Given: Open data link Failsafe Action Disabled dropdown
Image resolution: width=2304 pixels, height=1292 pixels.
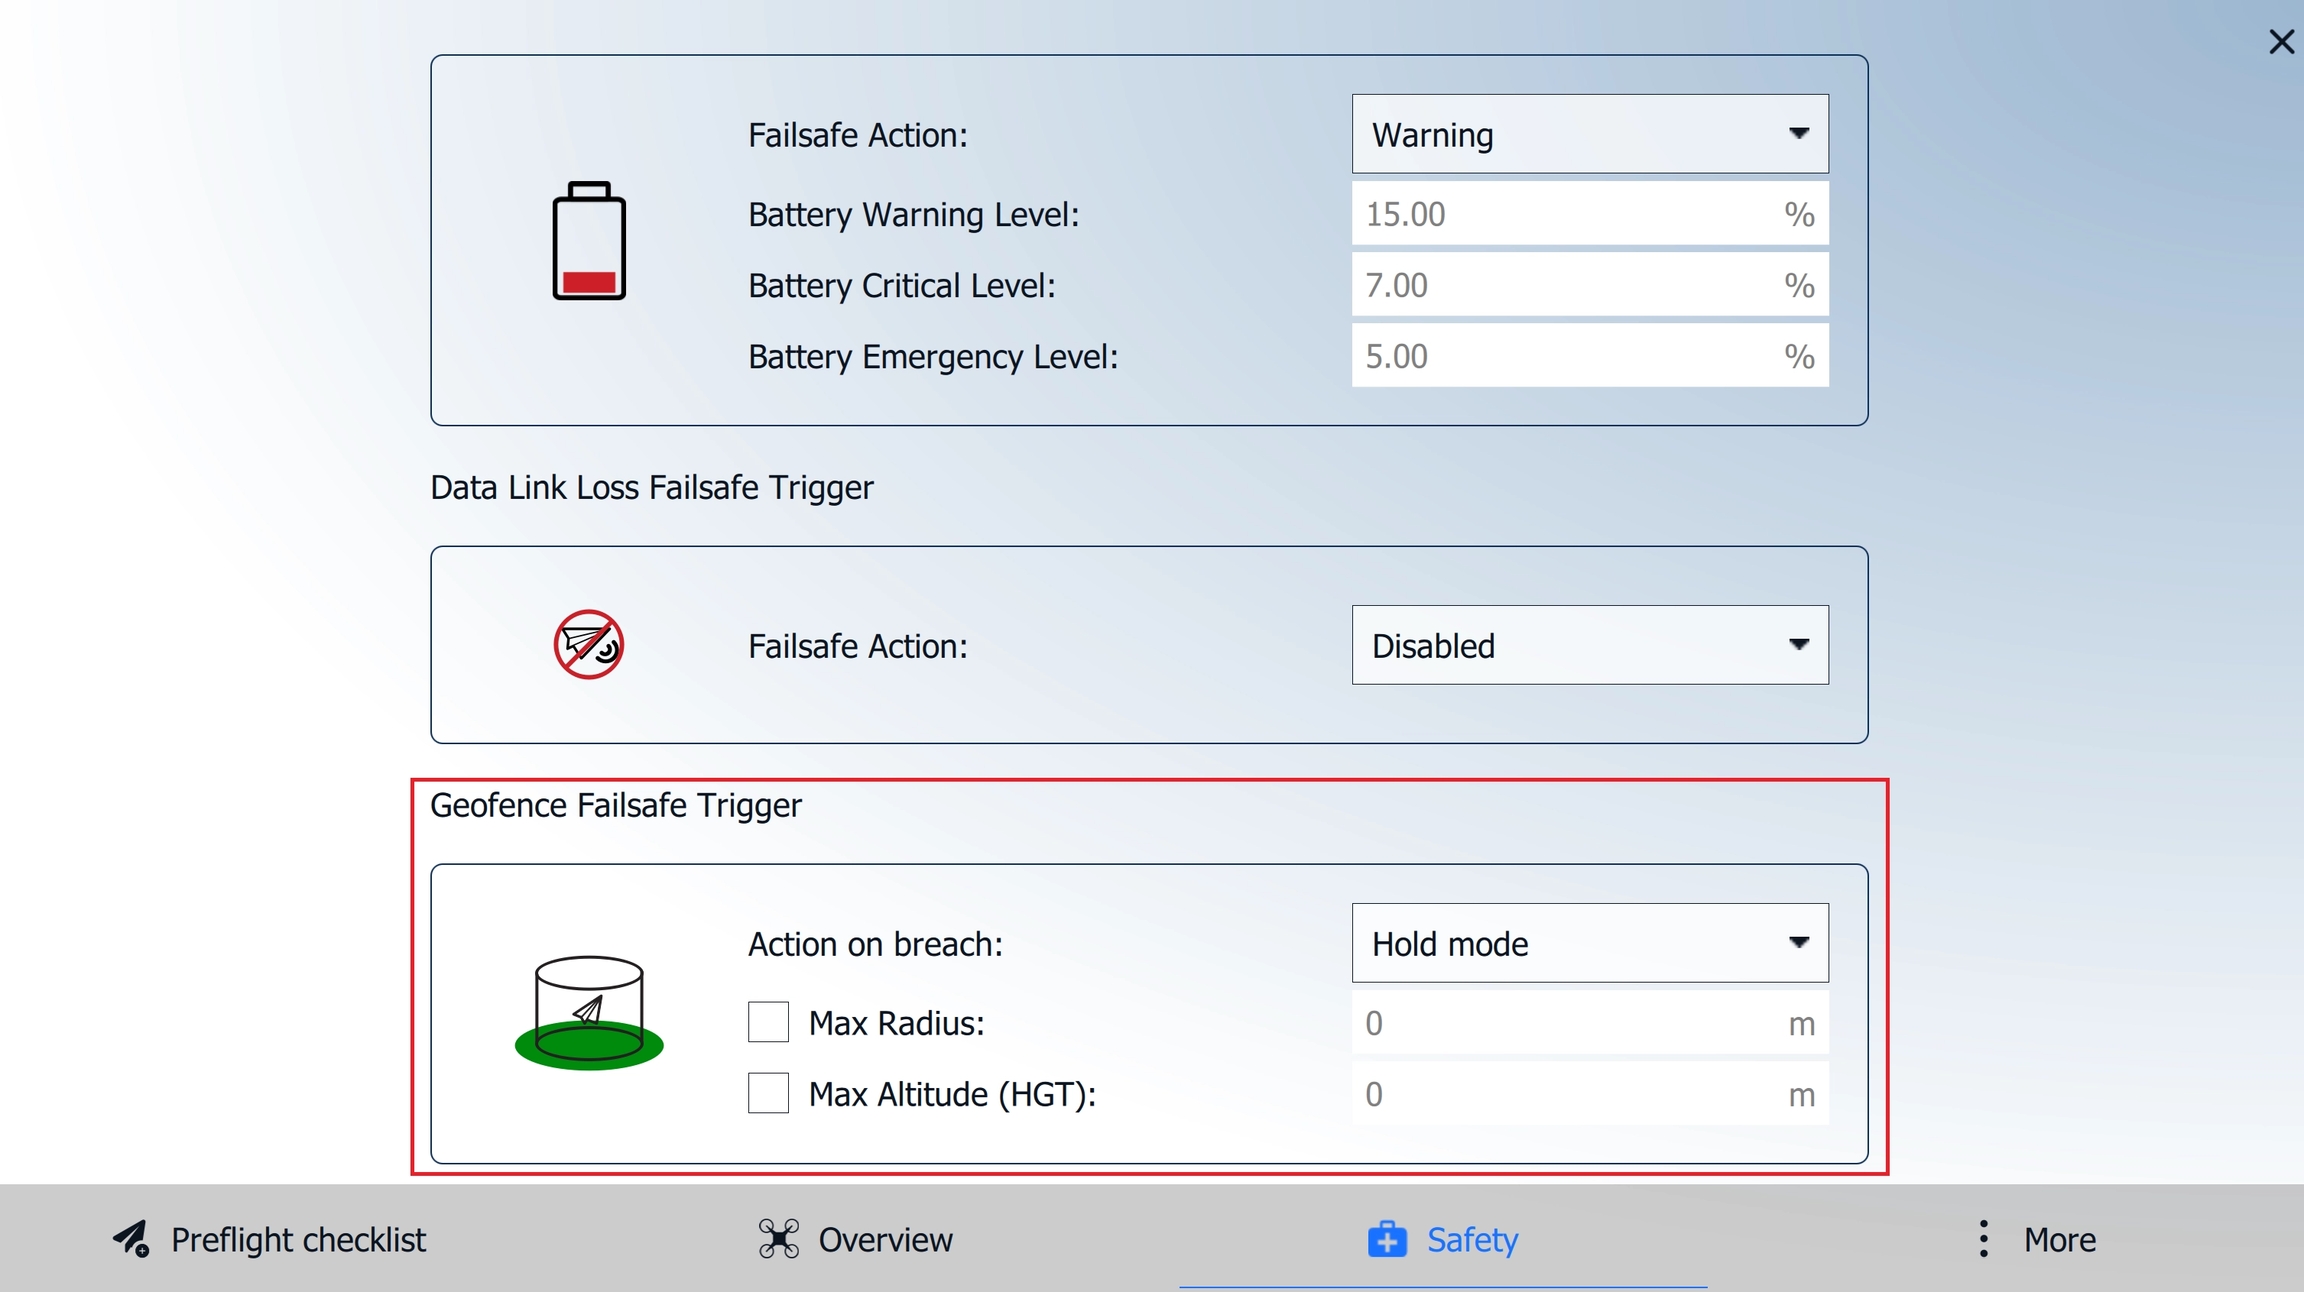Looking at the screenshot, I should (x=1589, y=645).
